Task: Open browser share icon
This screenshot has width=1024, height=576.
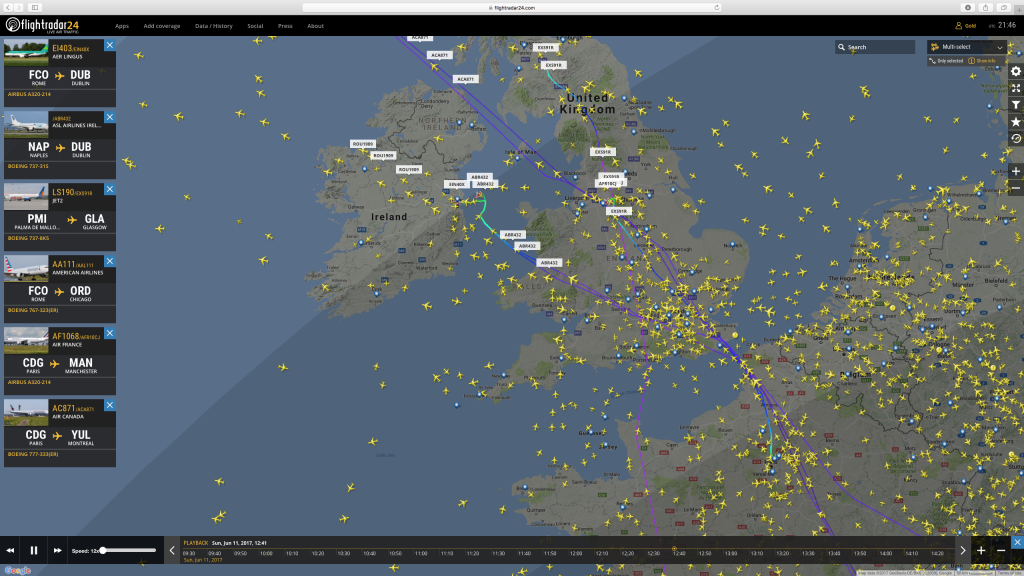Action: tap(985, 8)
